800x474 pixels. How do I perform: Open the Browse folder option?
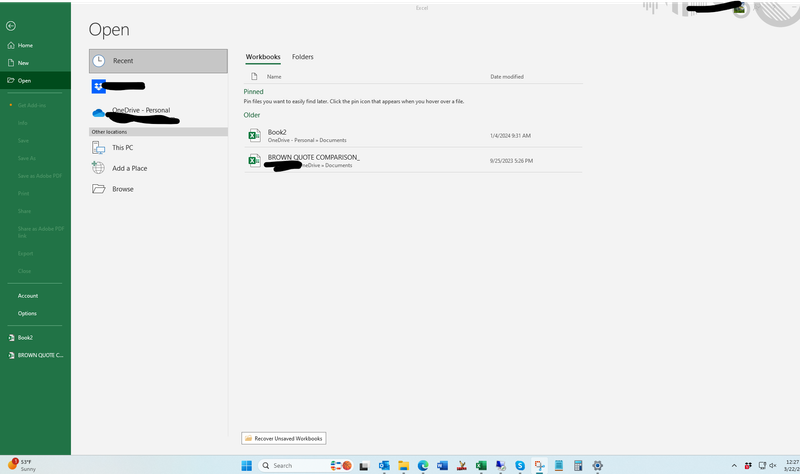[122, 189]
